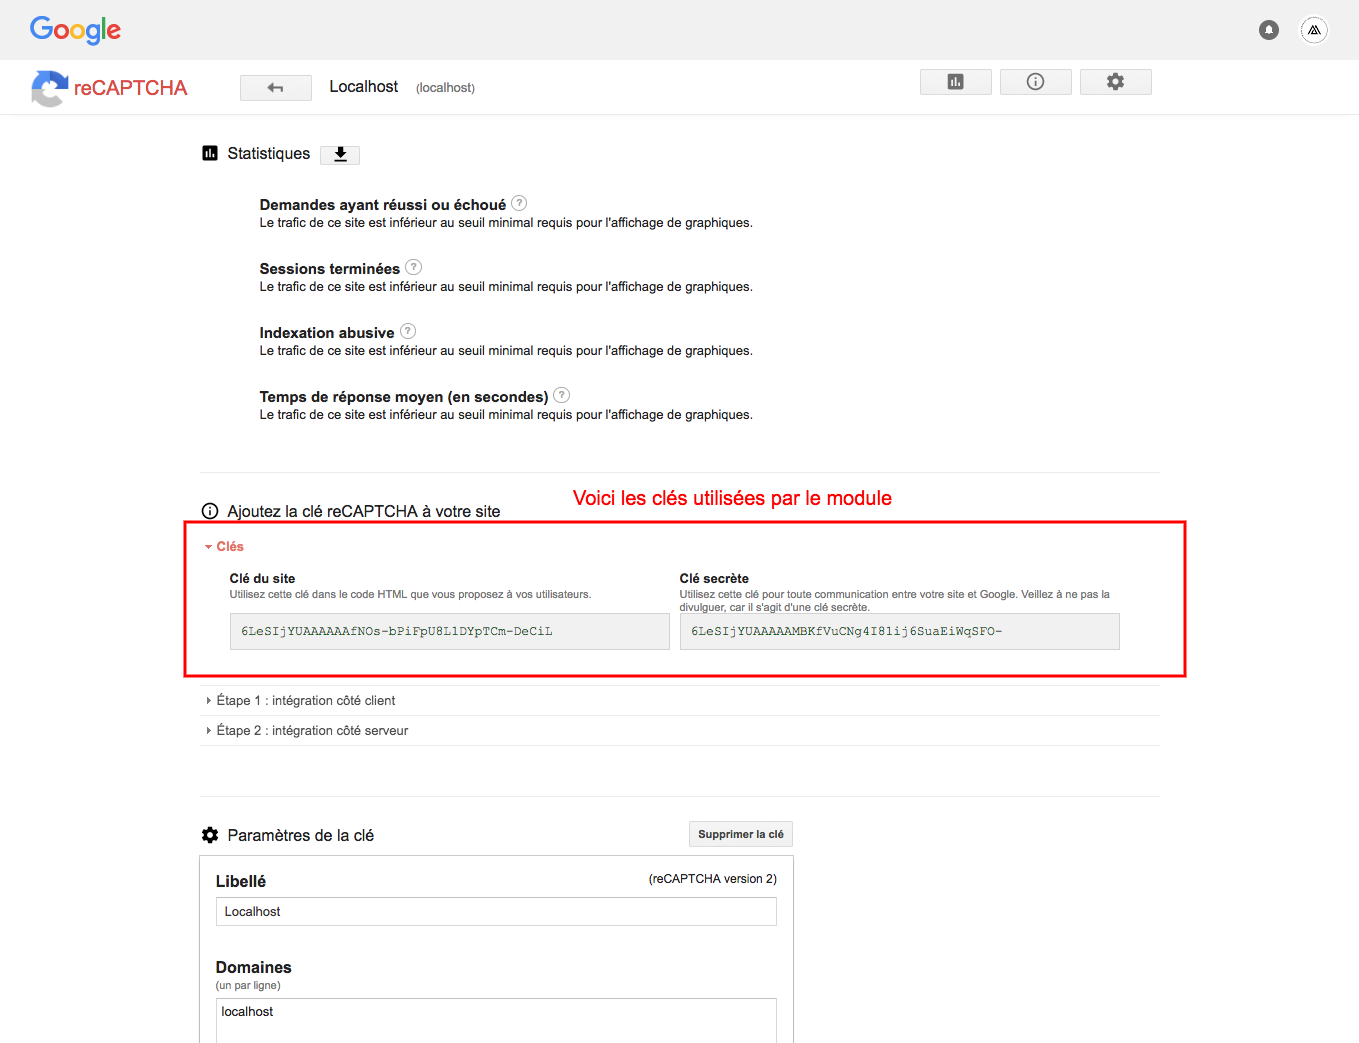Open settings gear icon in header
This screenshot has height=1043, width=1359.
pos(1115,82)
